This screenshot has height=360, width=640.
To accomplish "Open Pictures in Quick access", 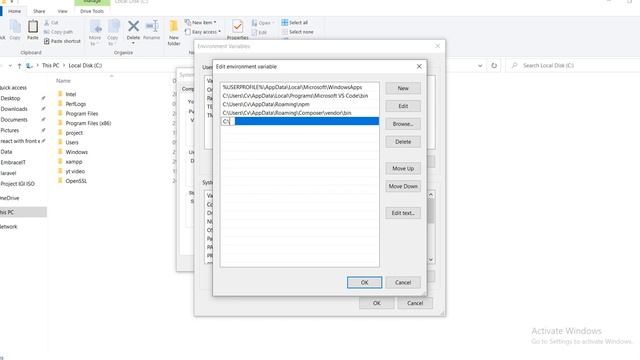I will [x=10, y=130].
